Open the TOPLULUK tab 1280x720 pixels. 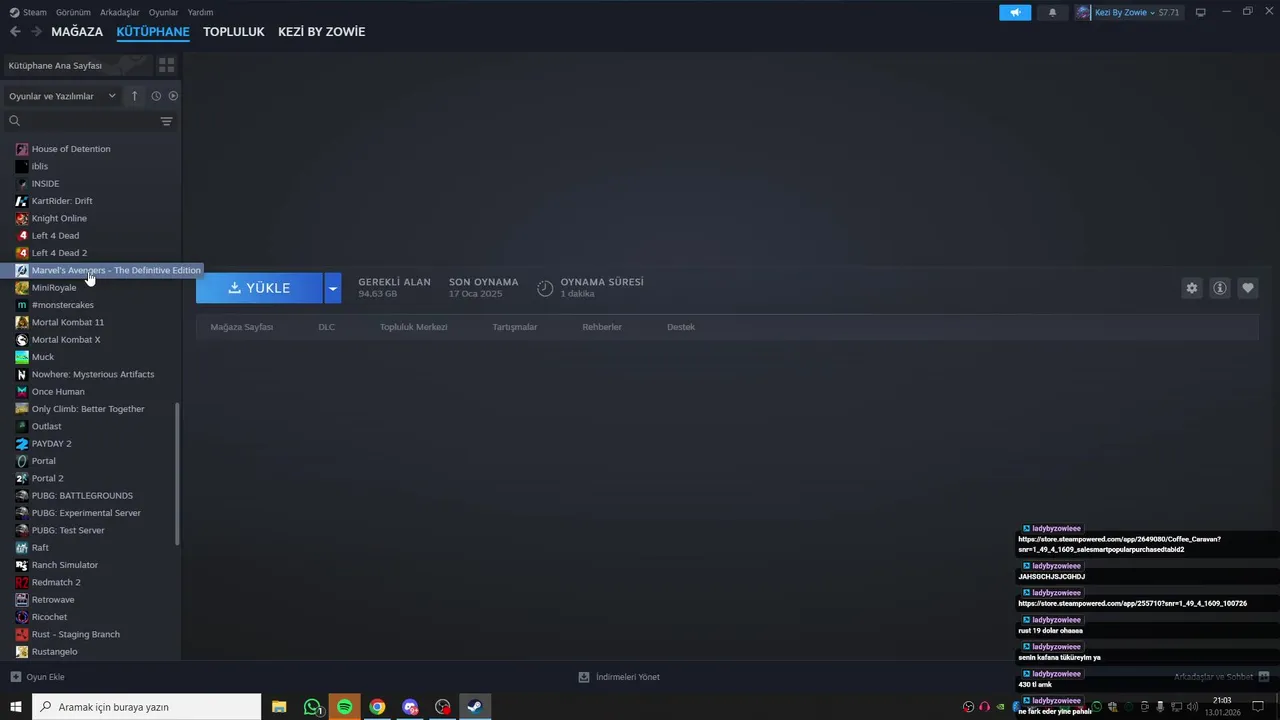click(x=234, y=32)
